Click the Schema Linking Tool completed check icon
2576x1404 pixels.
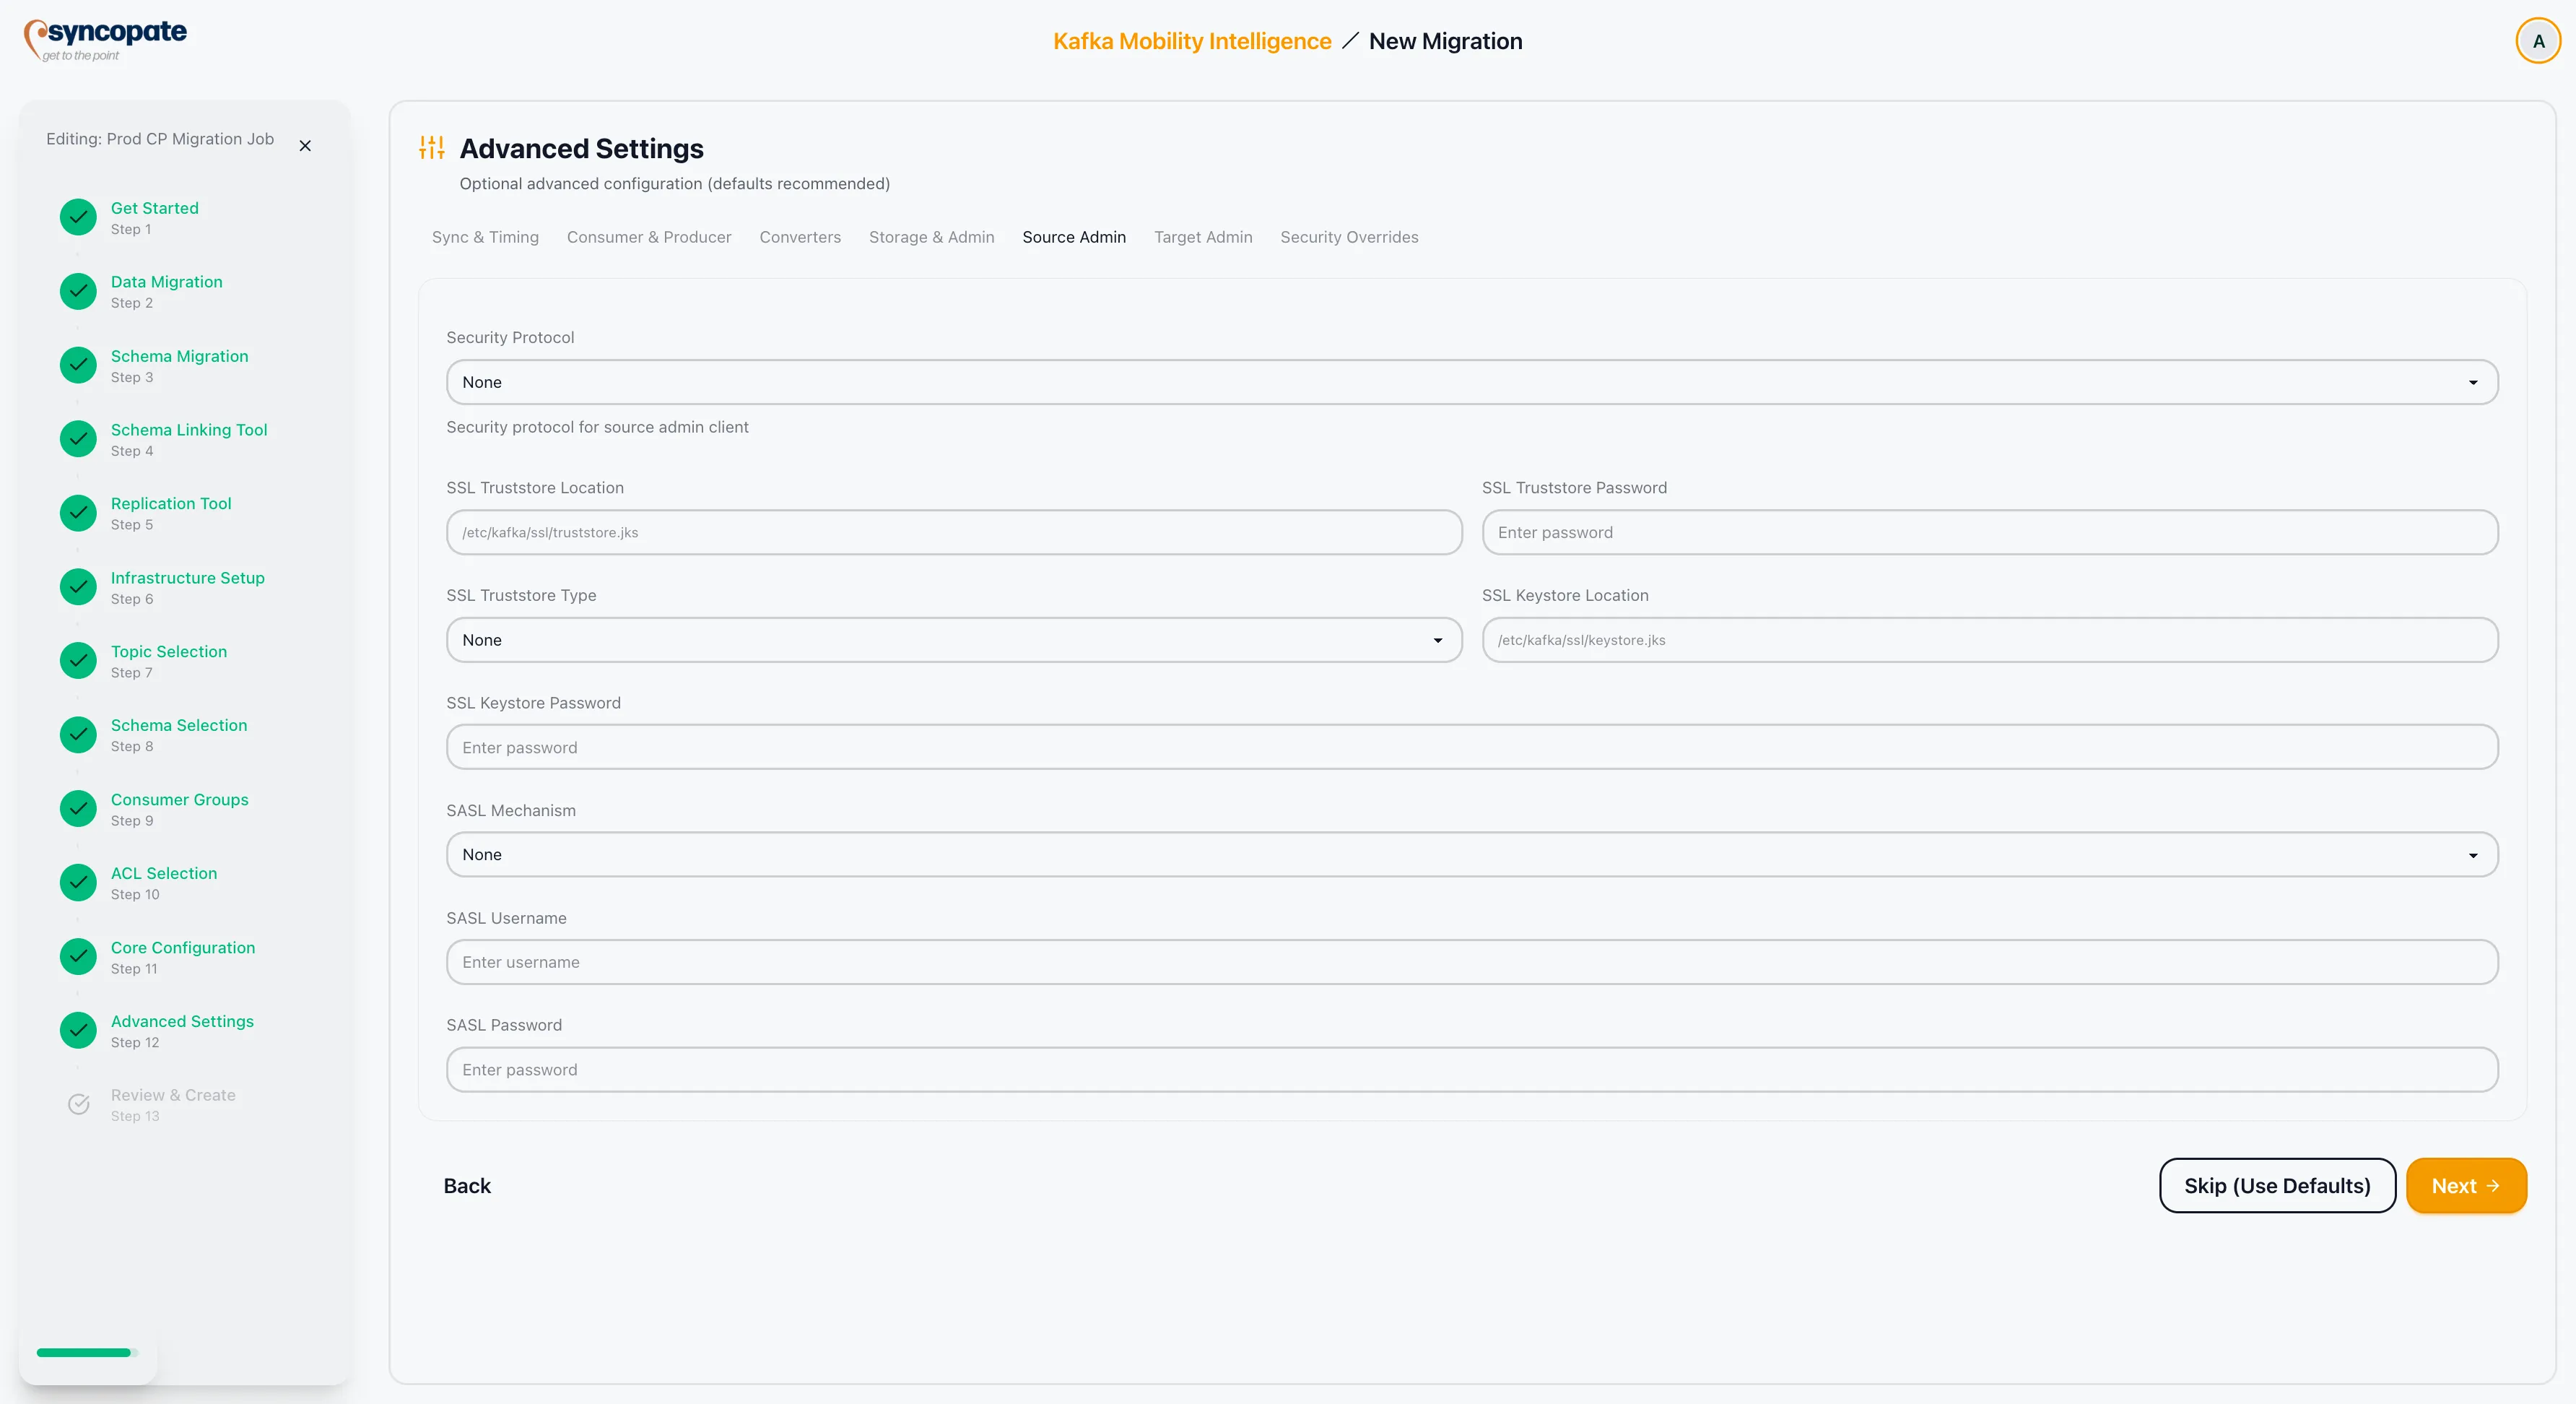pyautogui.click(x=77, y=439)
